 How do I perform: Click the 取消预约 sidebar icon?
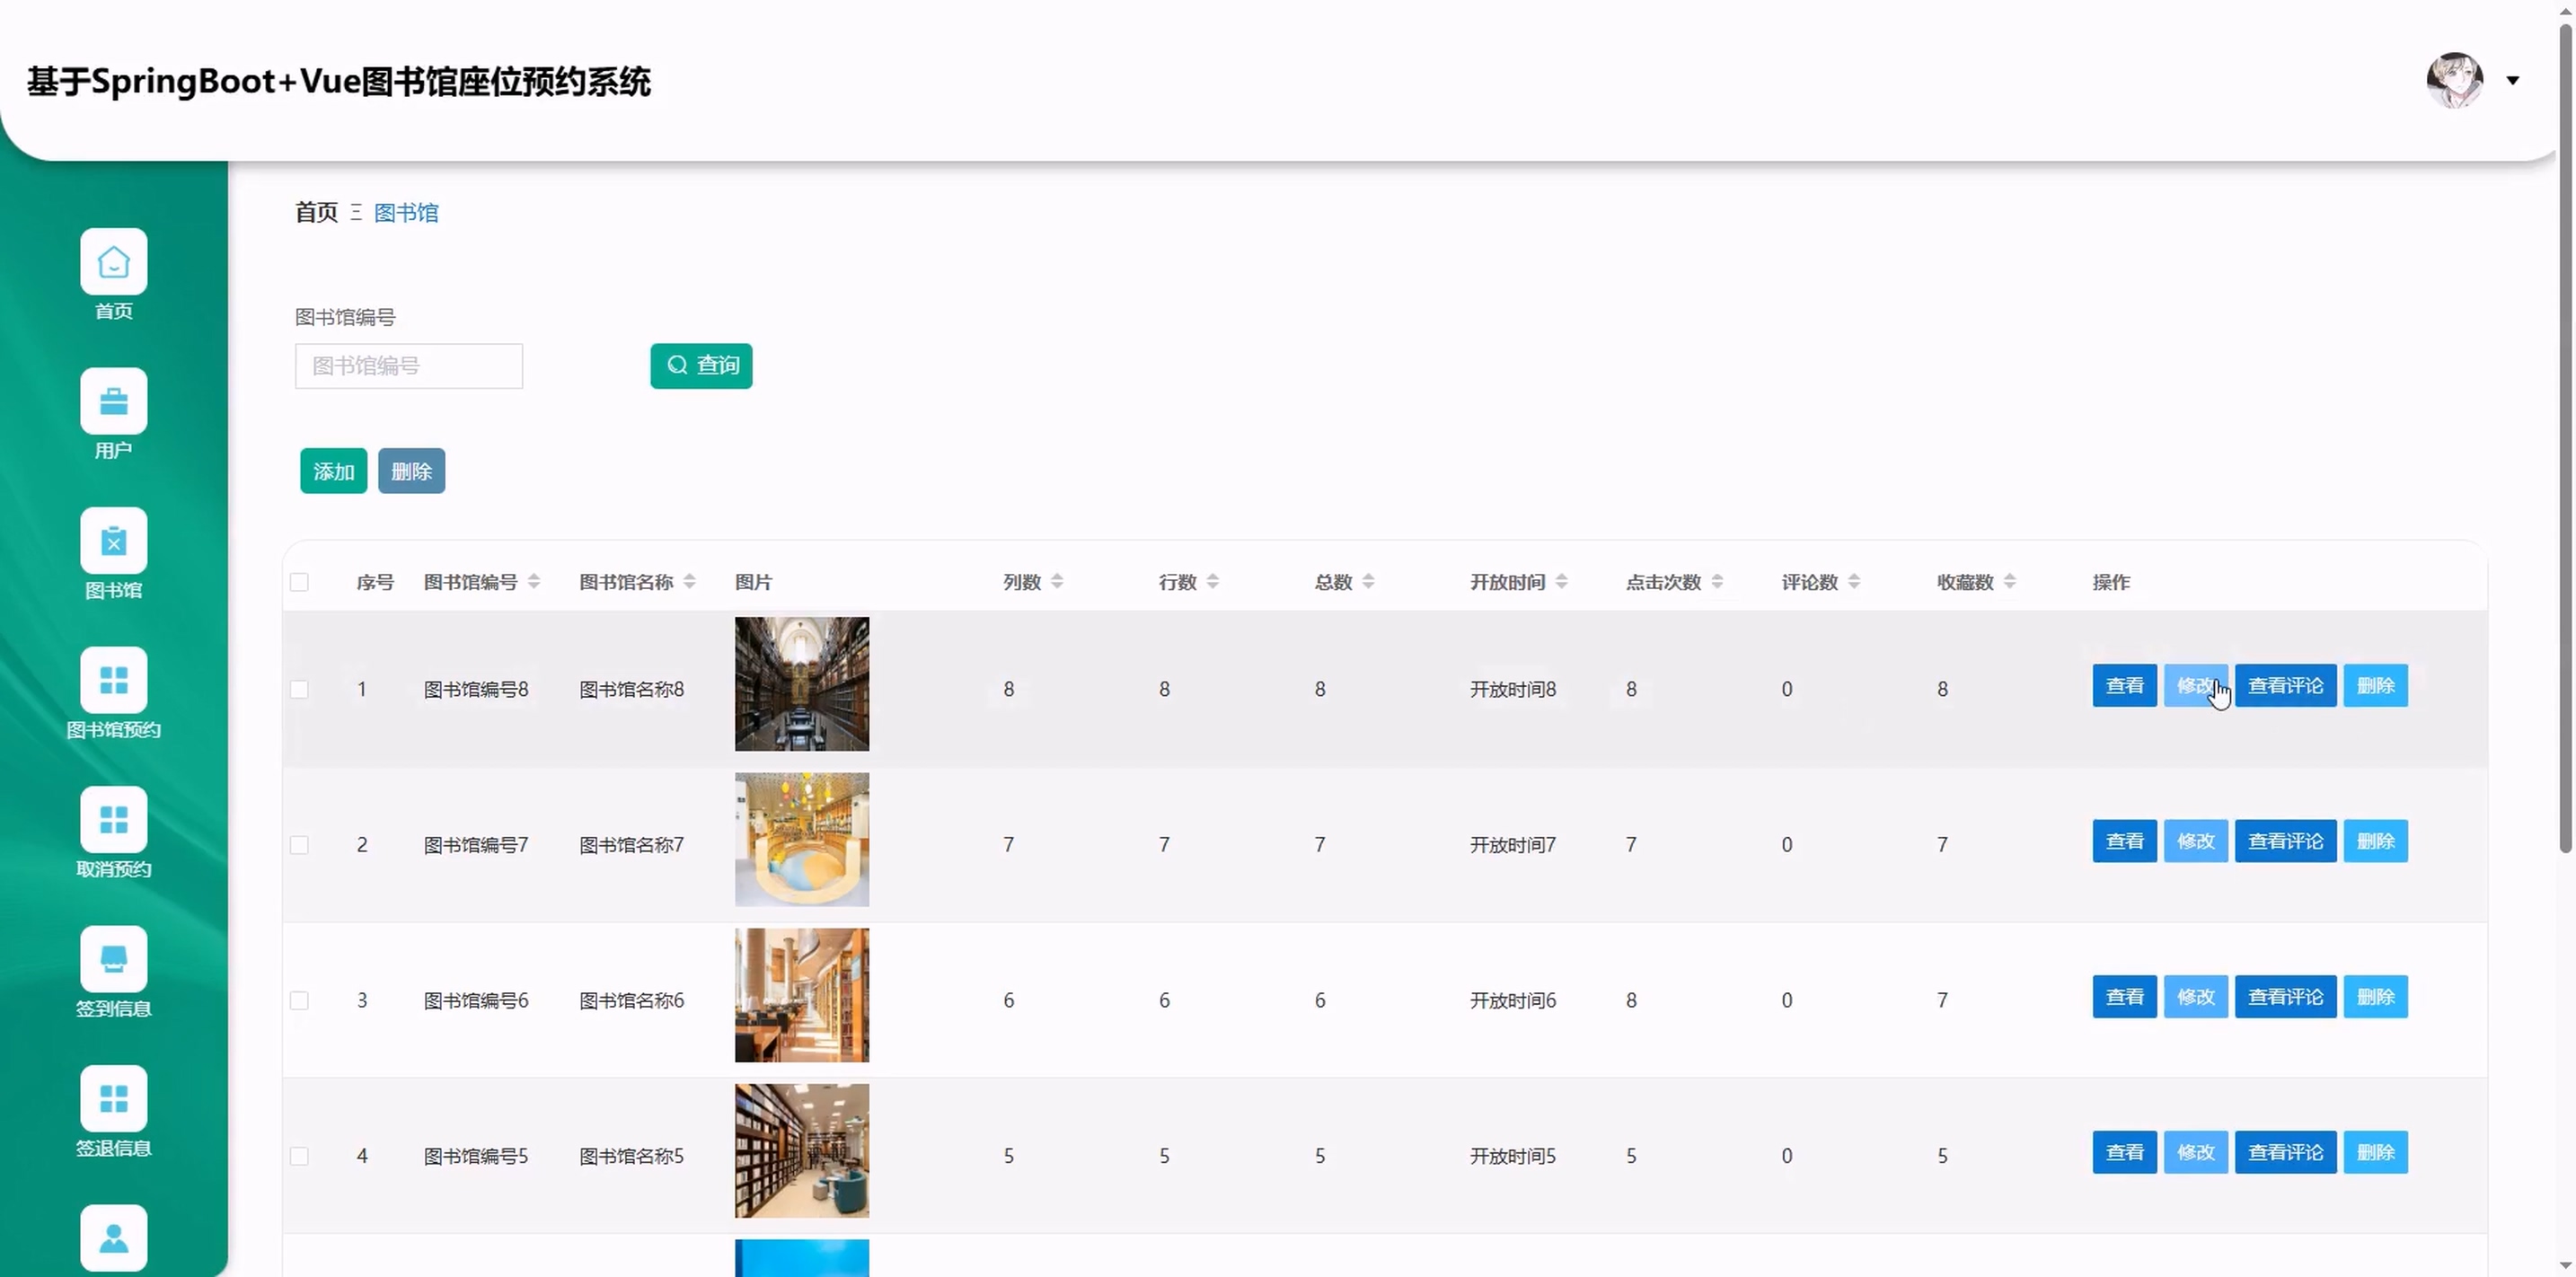click(x=113, y=820)
